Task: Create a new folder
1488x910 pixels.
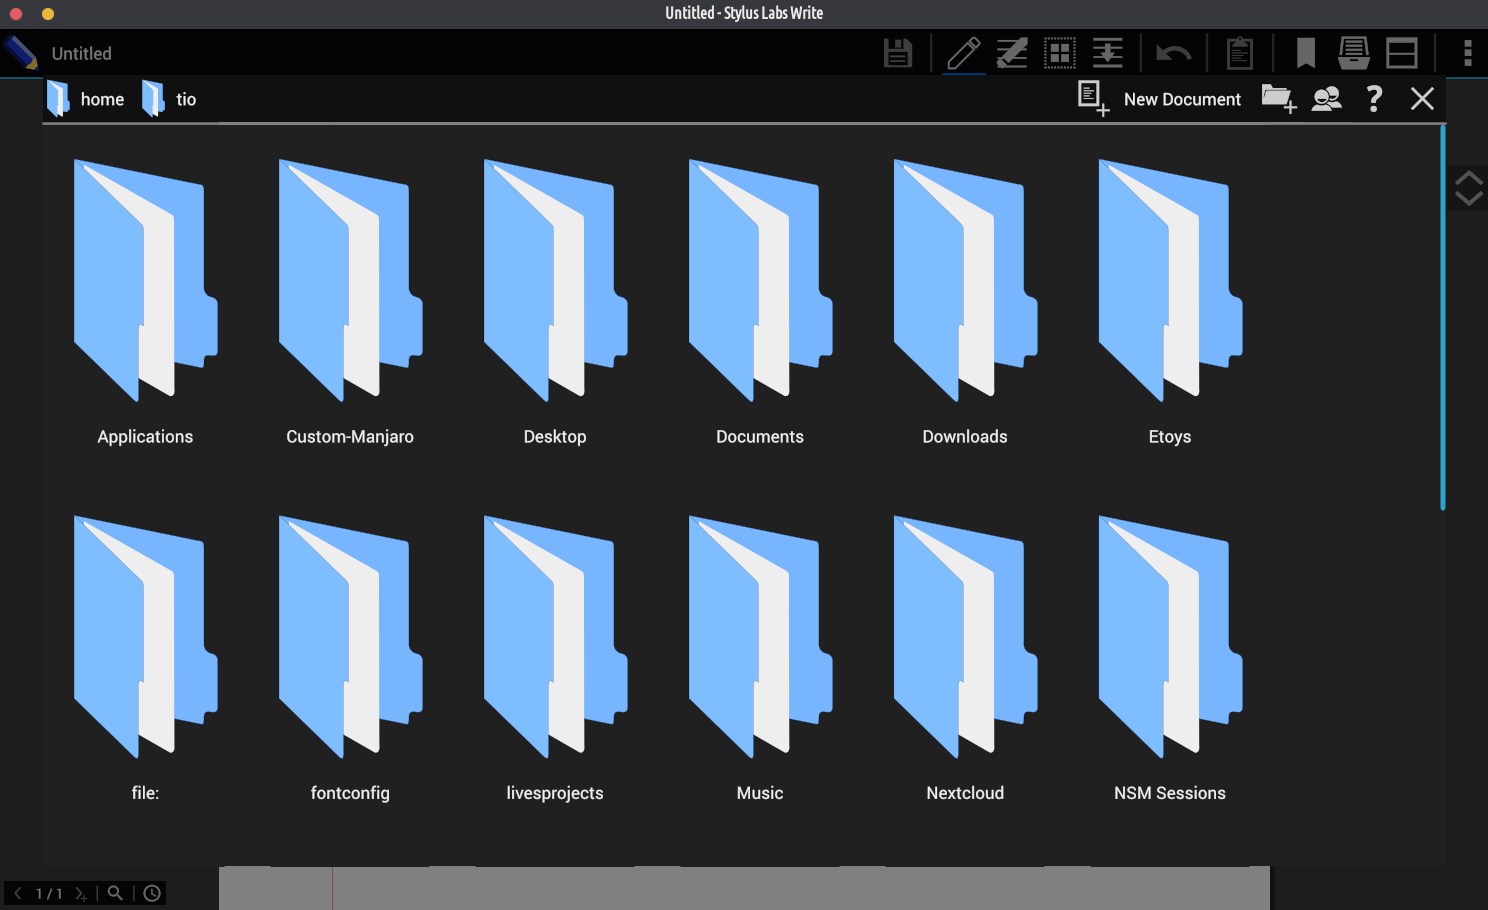Action: click(1279, 98)
